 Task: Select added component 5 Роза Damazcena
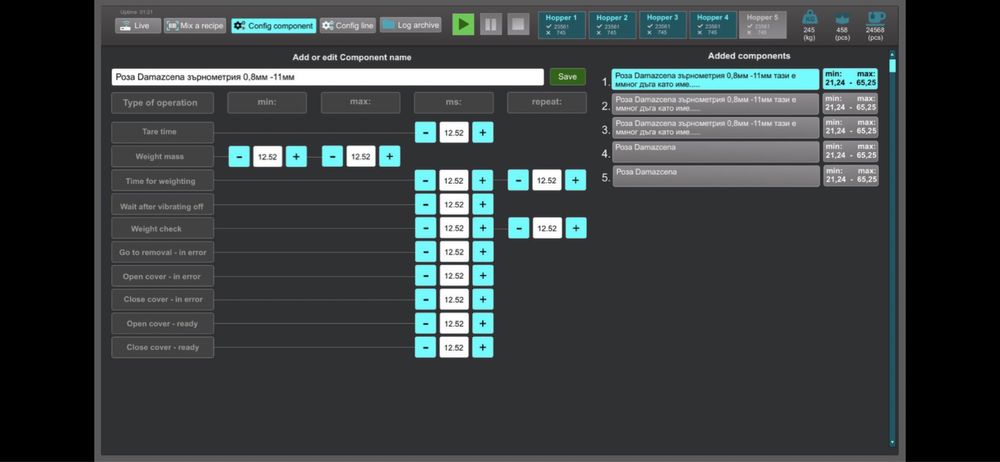point(716,176)
